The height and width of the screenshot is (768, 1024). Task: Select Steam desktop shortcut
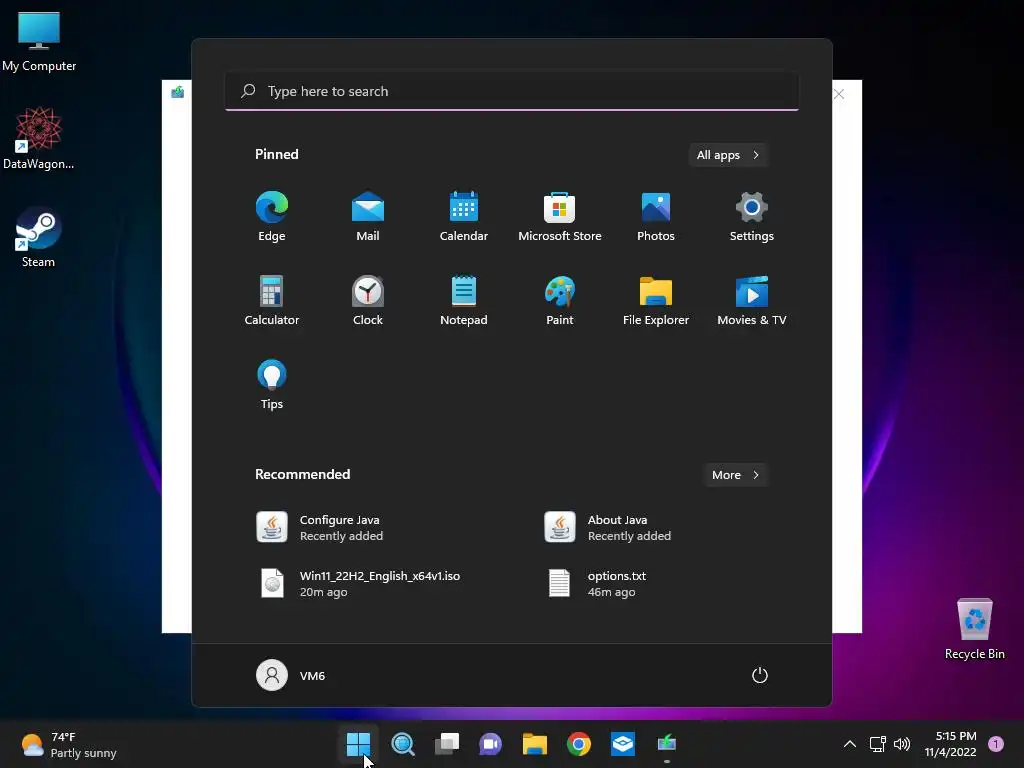click(x=39, y=237)
